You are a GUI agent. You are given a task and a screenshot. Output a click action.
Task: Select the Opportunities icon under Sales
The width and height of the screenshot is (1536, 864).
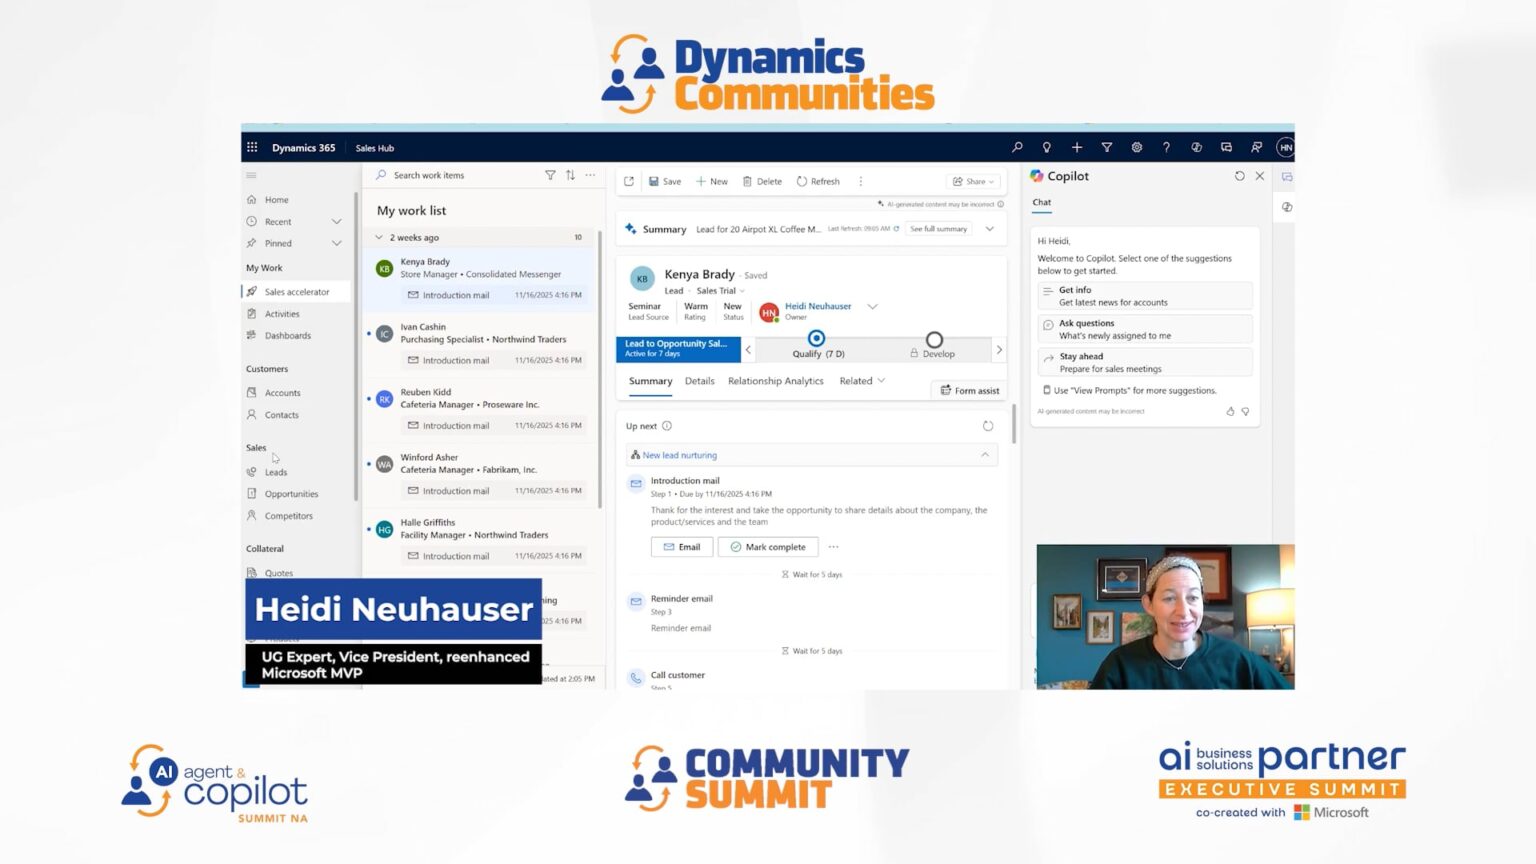[x=251, y=493]
